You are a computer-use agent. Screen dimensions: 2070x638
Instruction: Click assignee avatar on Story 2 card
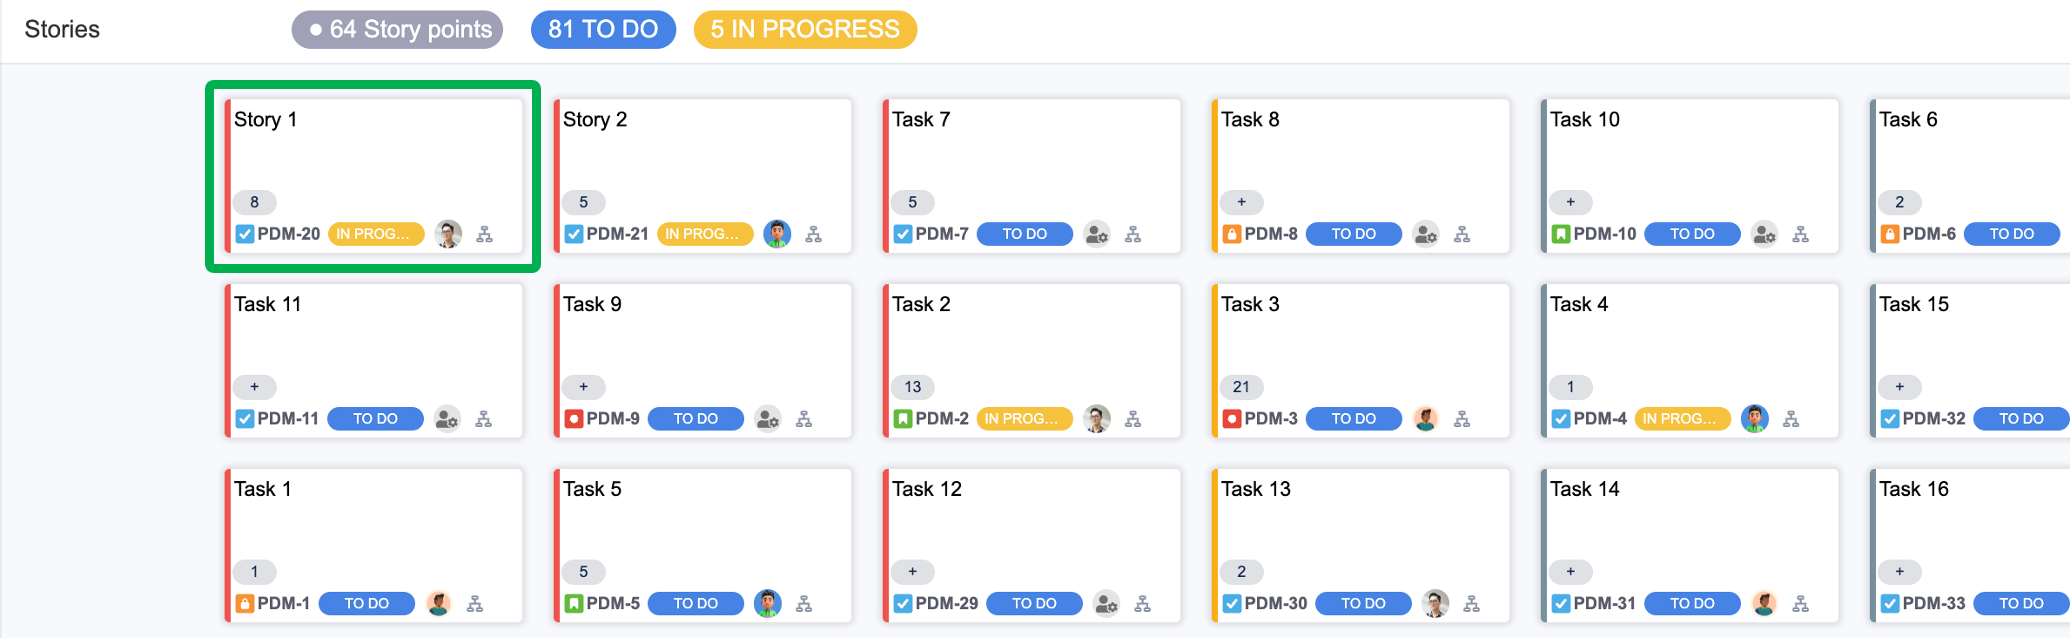(x=777, y=234)
